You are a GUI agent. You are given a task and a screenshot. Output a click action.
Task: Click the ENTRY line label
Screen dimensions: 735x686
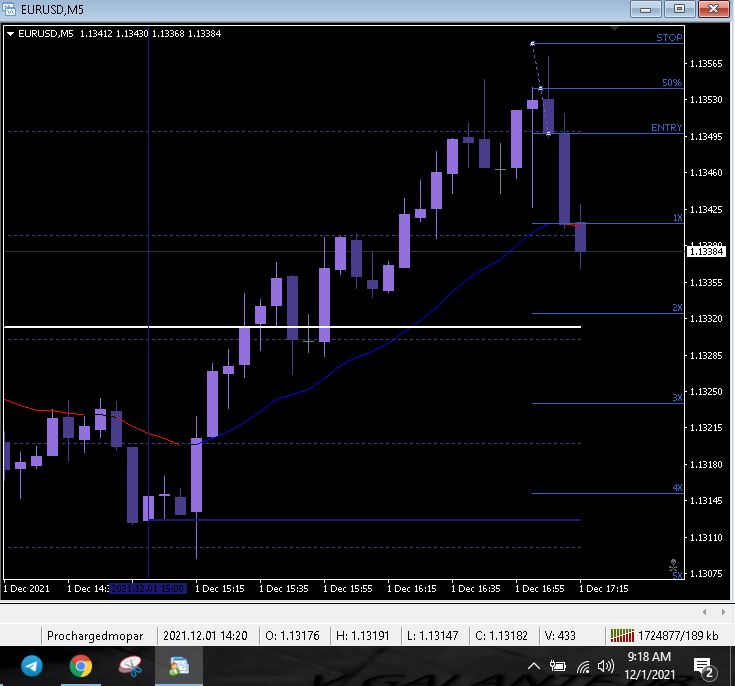point(667,128)
